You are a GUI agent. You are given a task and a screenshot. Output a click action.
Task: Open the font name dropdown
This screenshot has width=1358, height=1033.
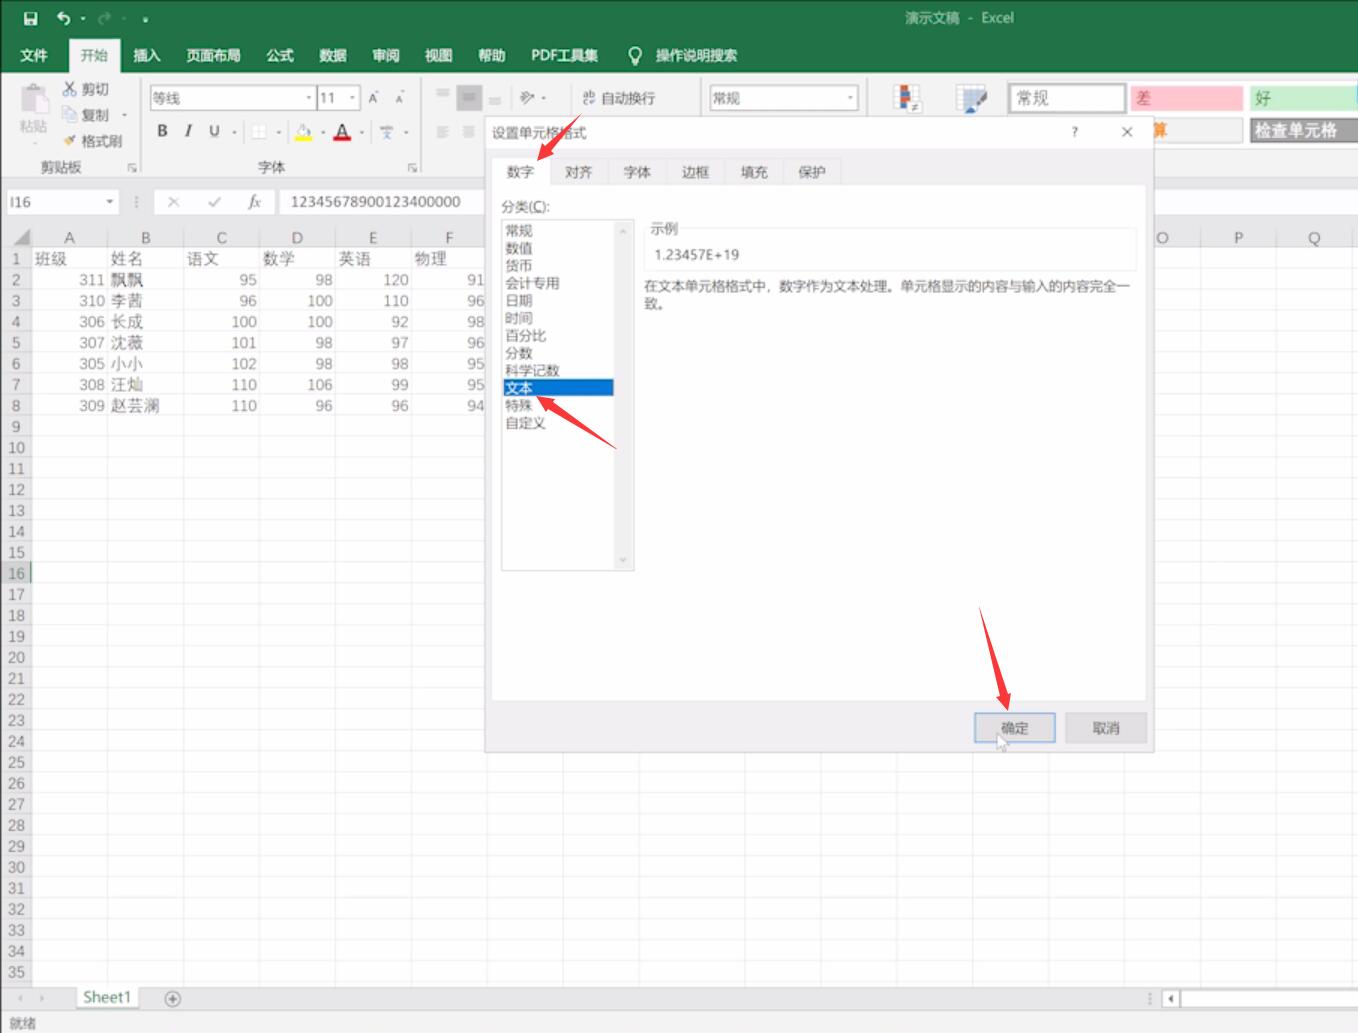[x=308, y=97]
